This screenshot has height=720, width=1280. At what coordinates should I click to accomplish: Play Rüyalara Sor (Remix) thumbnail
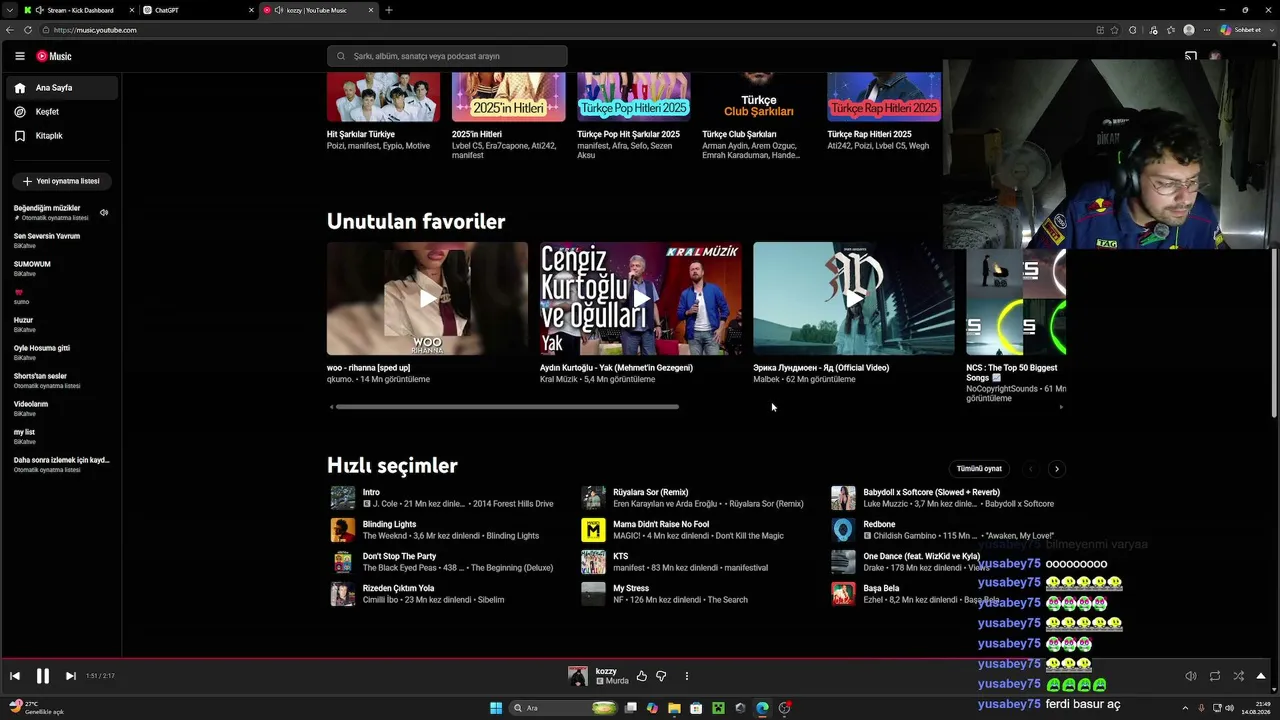(x=594, y=498)
